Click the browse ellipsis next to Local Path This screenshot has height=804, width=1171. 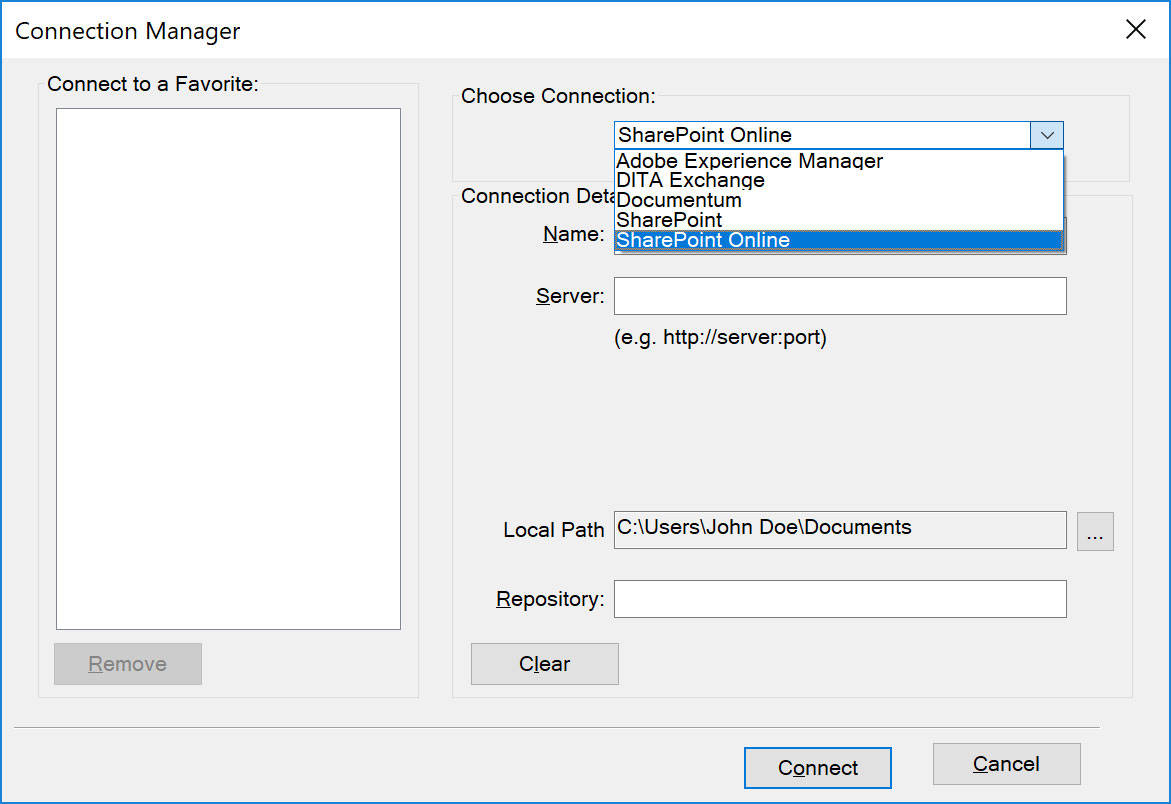coord(1095,531)
